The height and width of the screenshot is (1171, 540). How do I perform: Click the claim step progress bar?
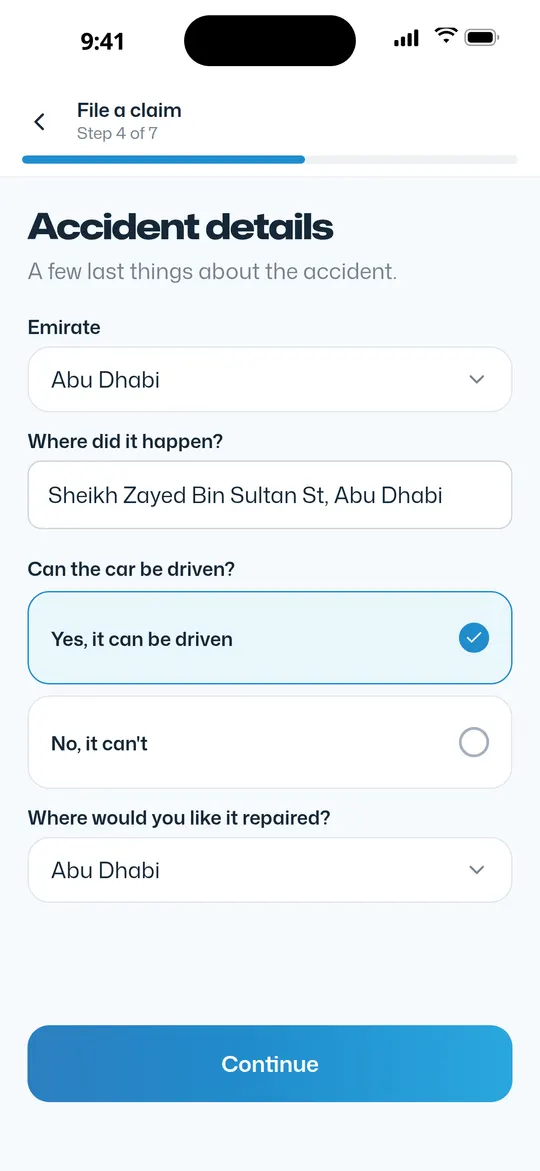(270, 159)
